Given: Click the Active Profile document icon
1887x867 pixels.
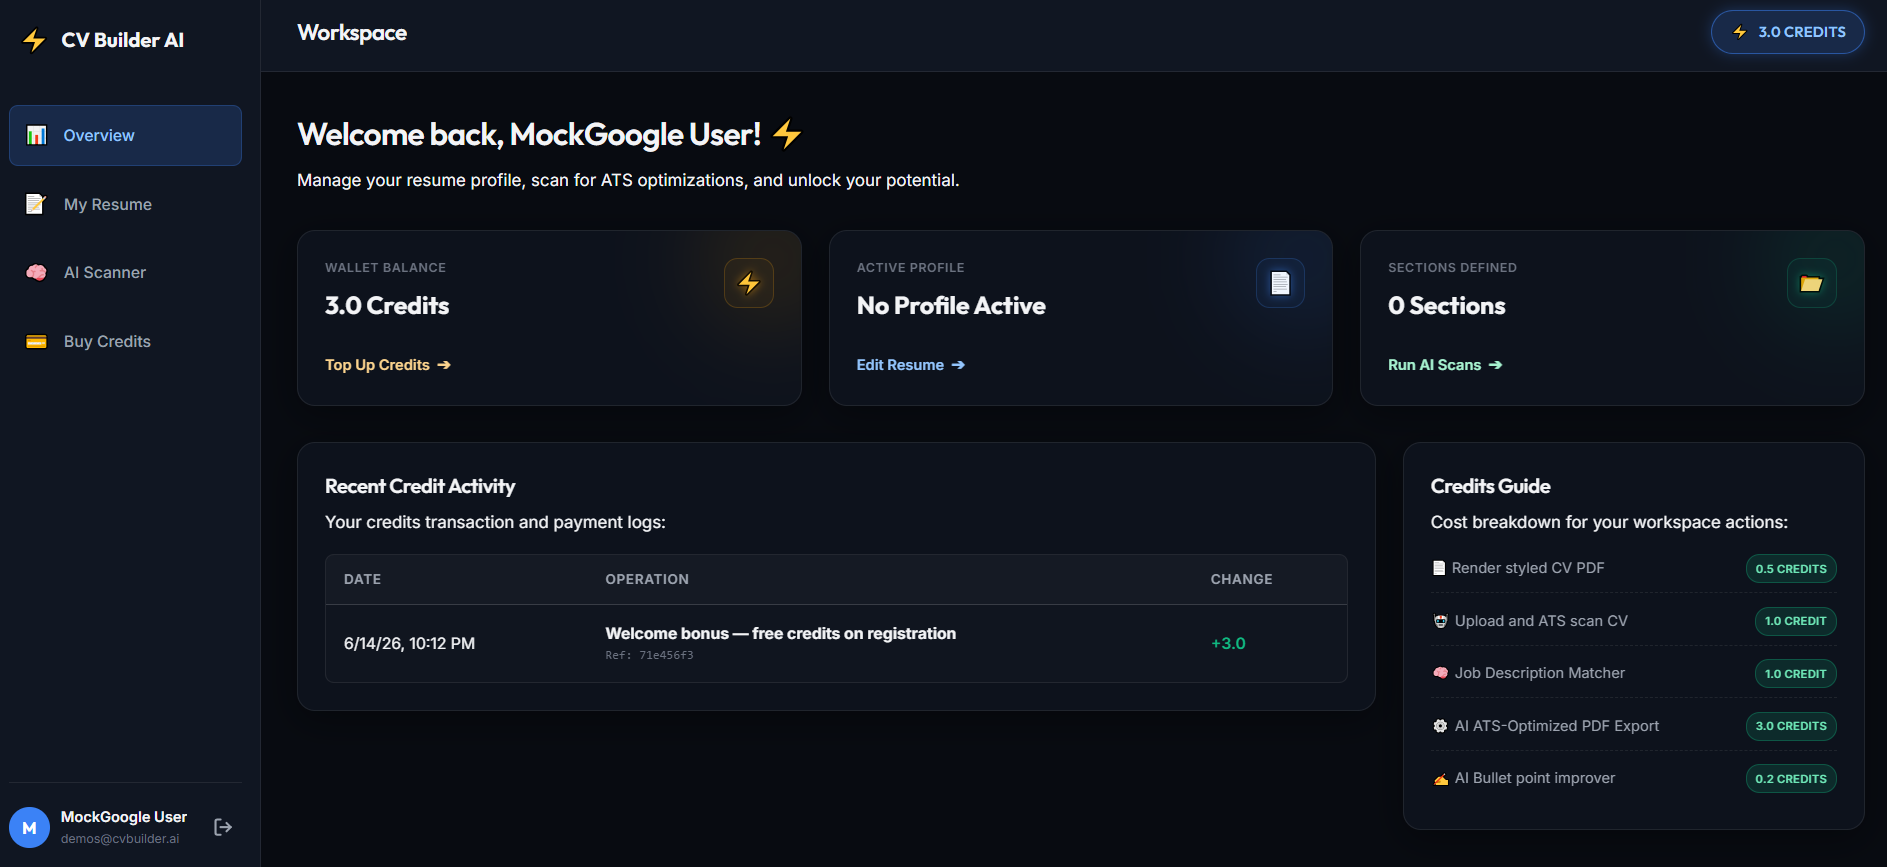Looking at the screenshot, I should pyautogui.click(x=1280, y=283).
